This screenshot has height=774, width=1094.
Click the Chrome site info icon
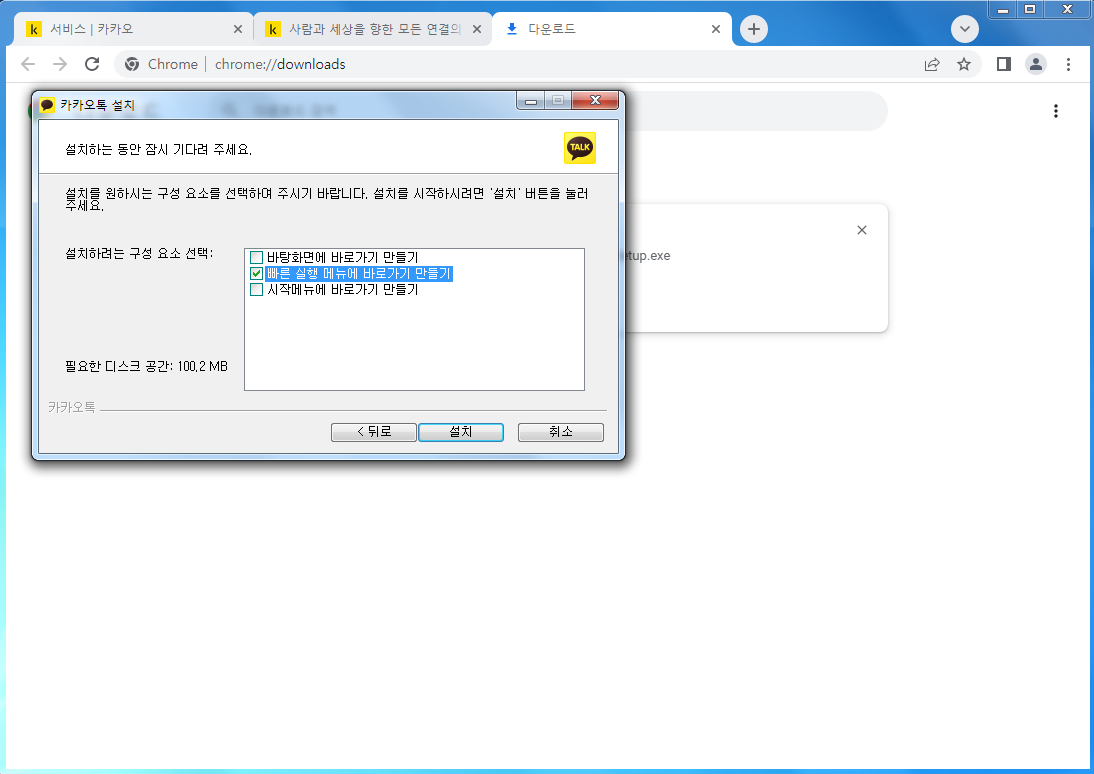132,64
